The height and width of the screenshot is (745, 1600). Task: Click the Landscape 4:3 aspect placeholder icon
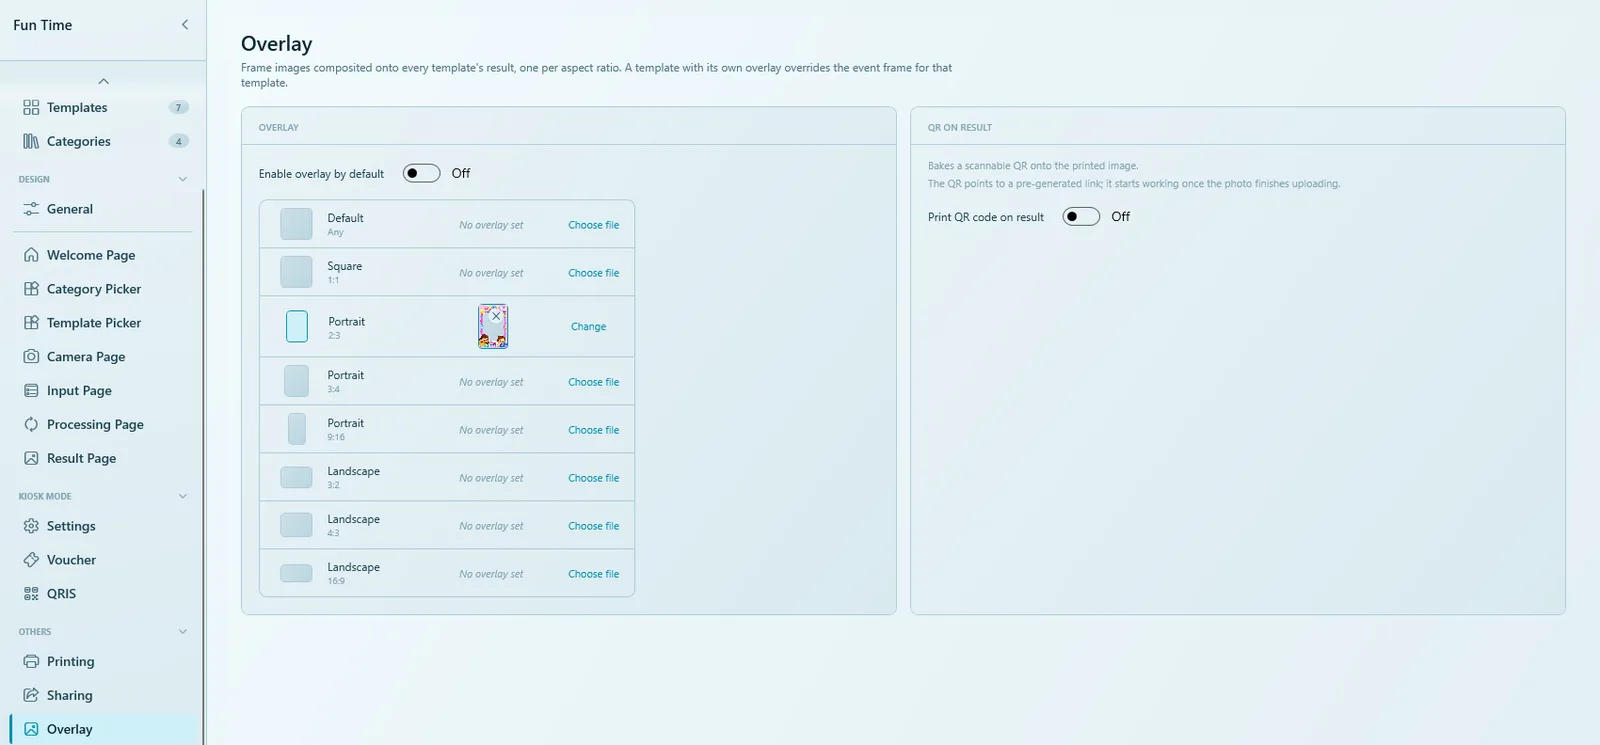click(x=296, y=525)
